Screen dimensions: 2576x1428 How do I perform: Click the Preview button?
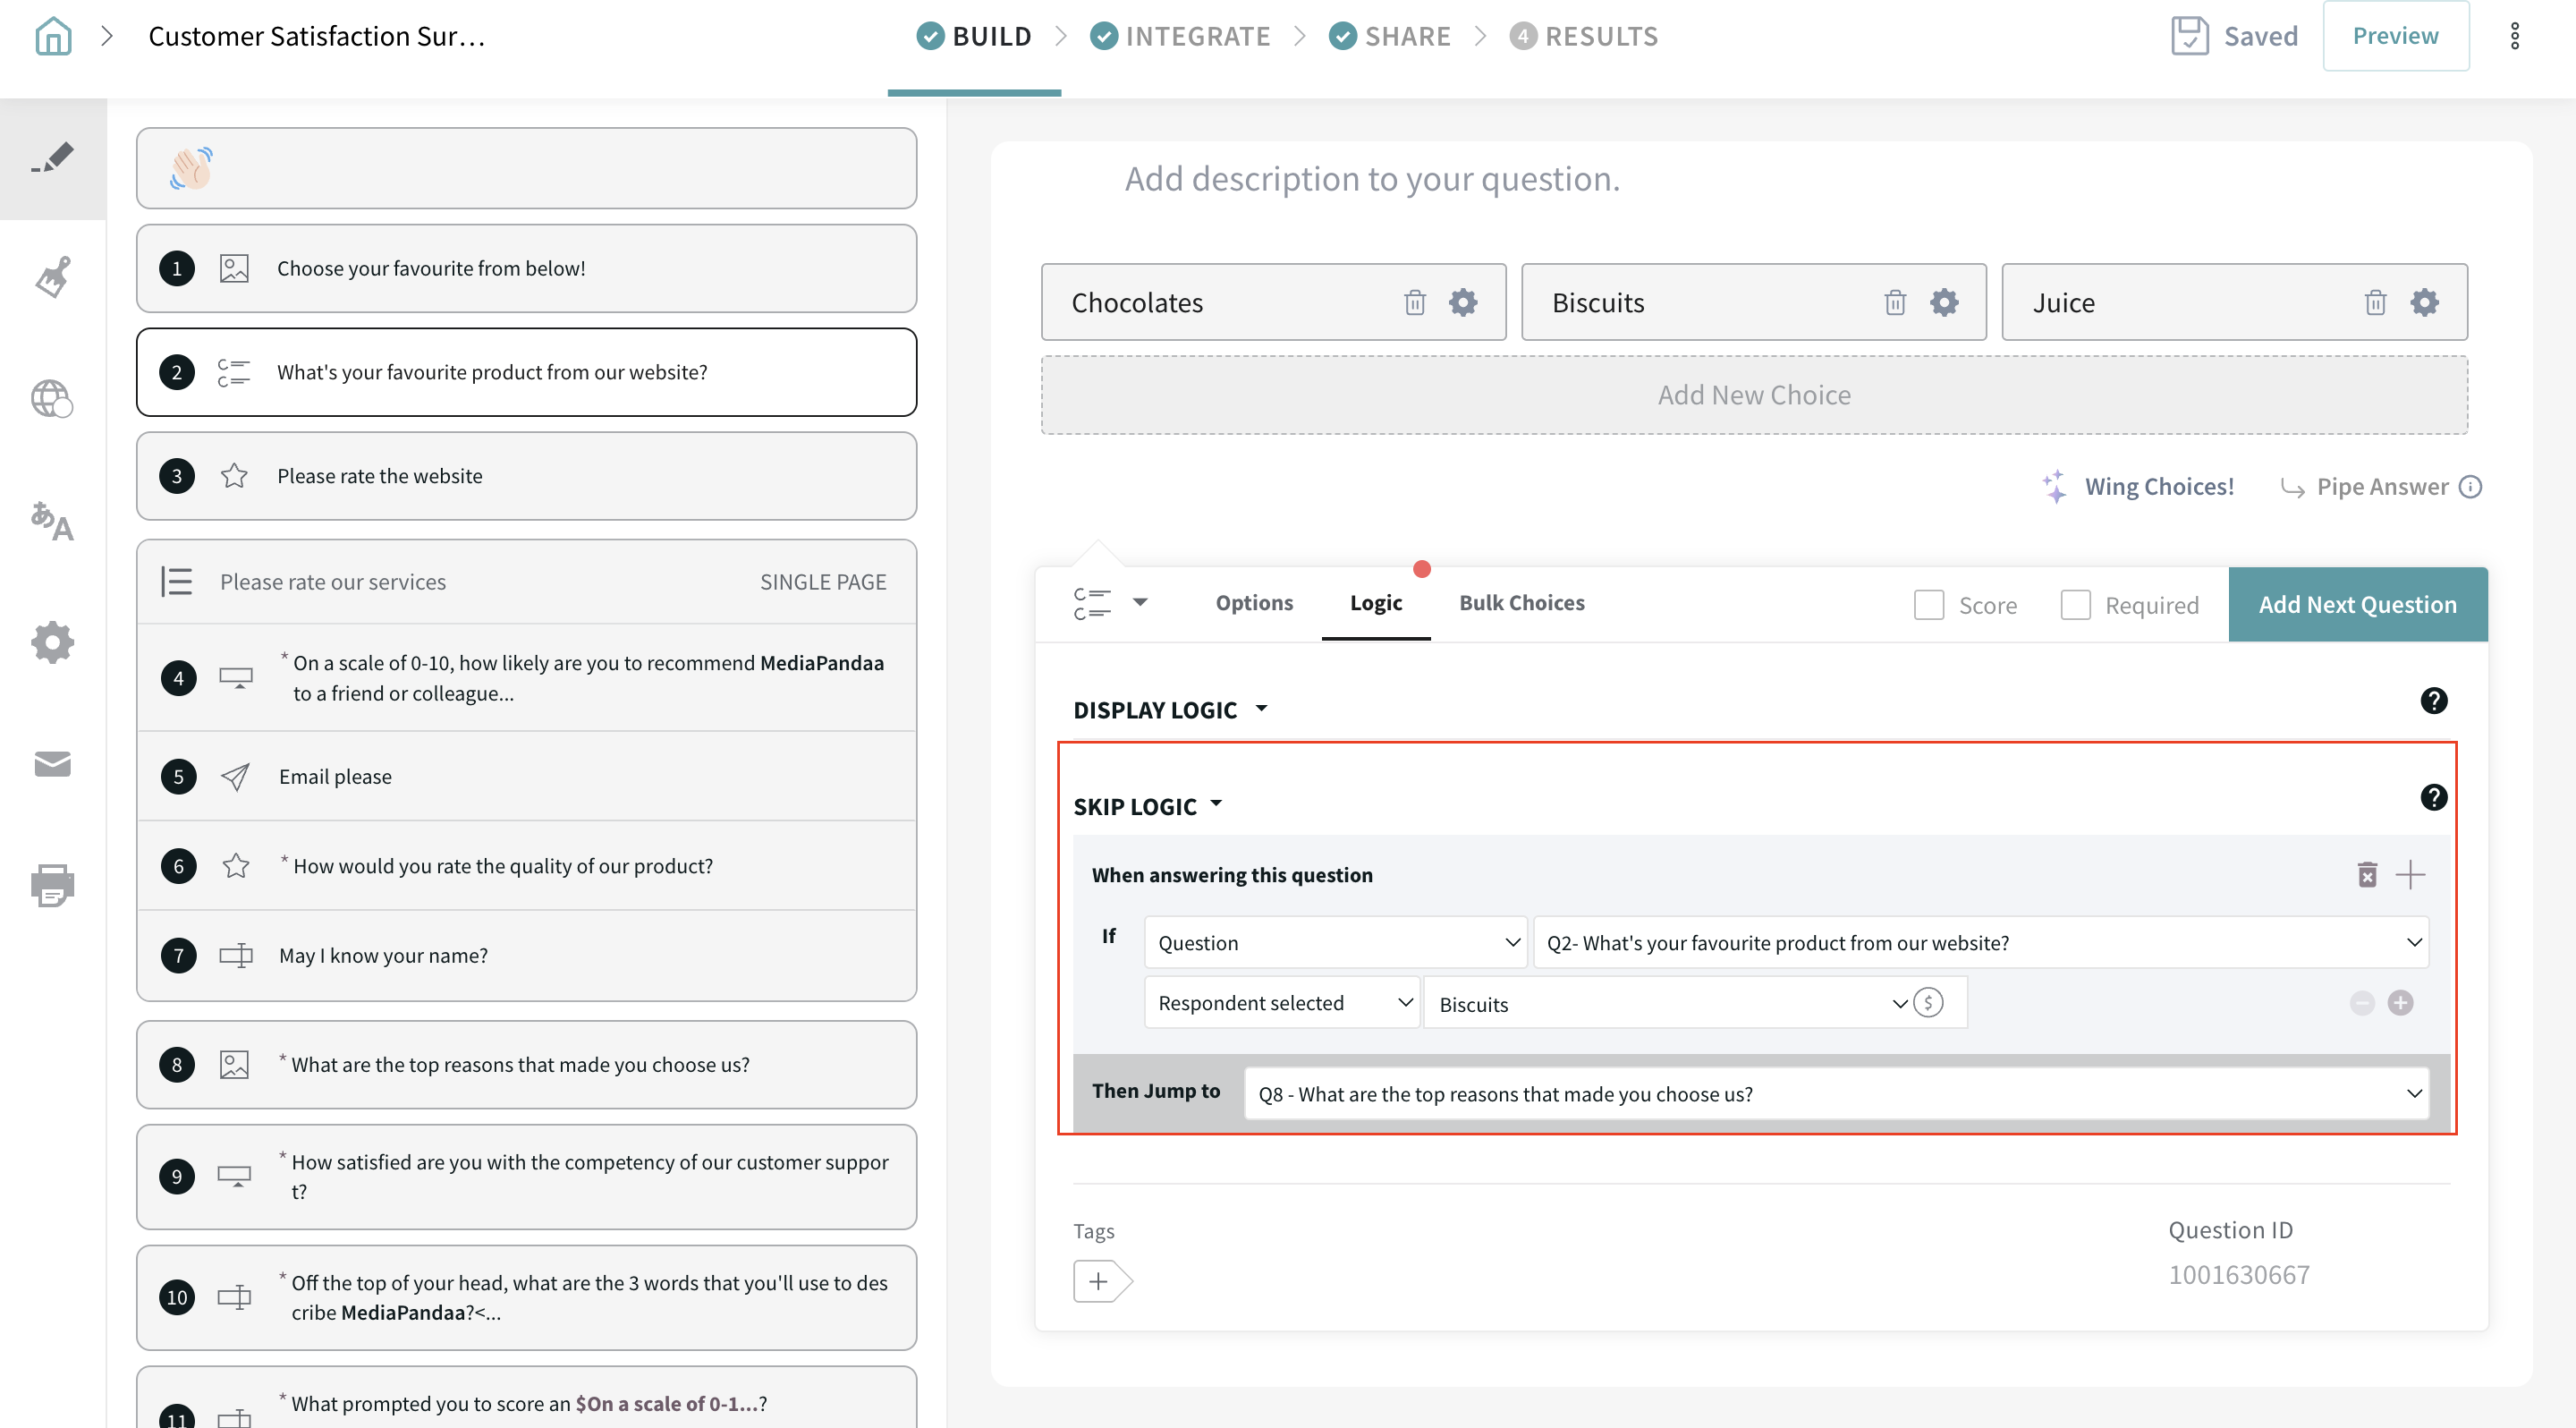(2394, 36)
